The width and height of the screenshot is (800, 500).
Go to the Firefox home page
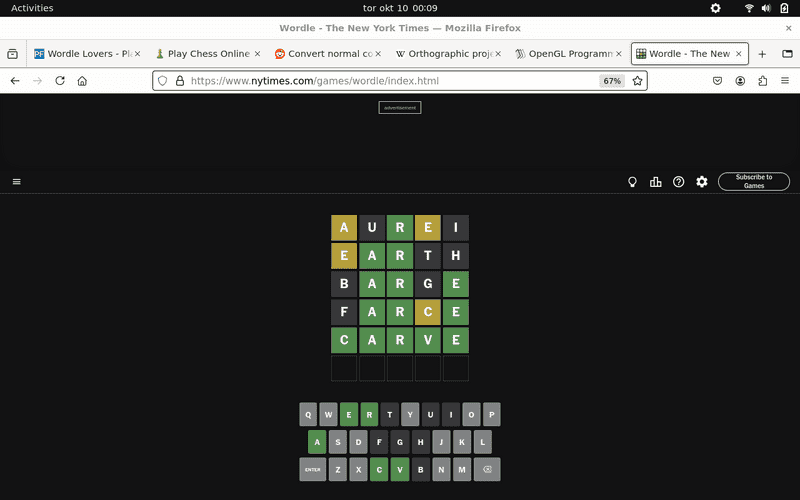click(x=82, y=81)
